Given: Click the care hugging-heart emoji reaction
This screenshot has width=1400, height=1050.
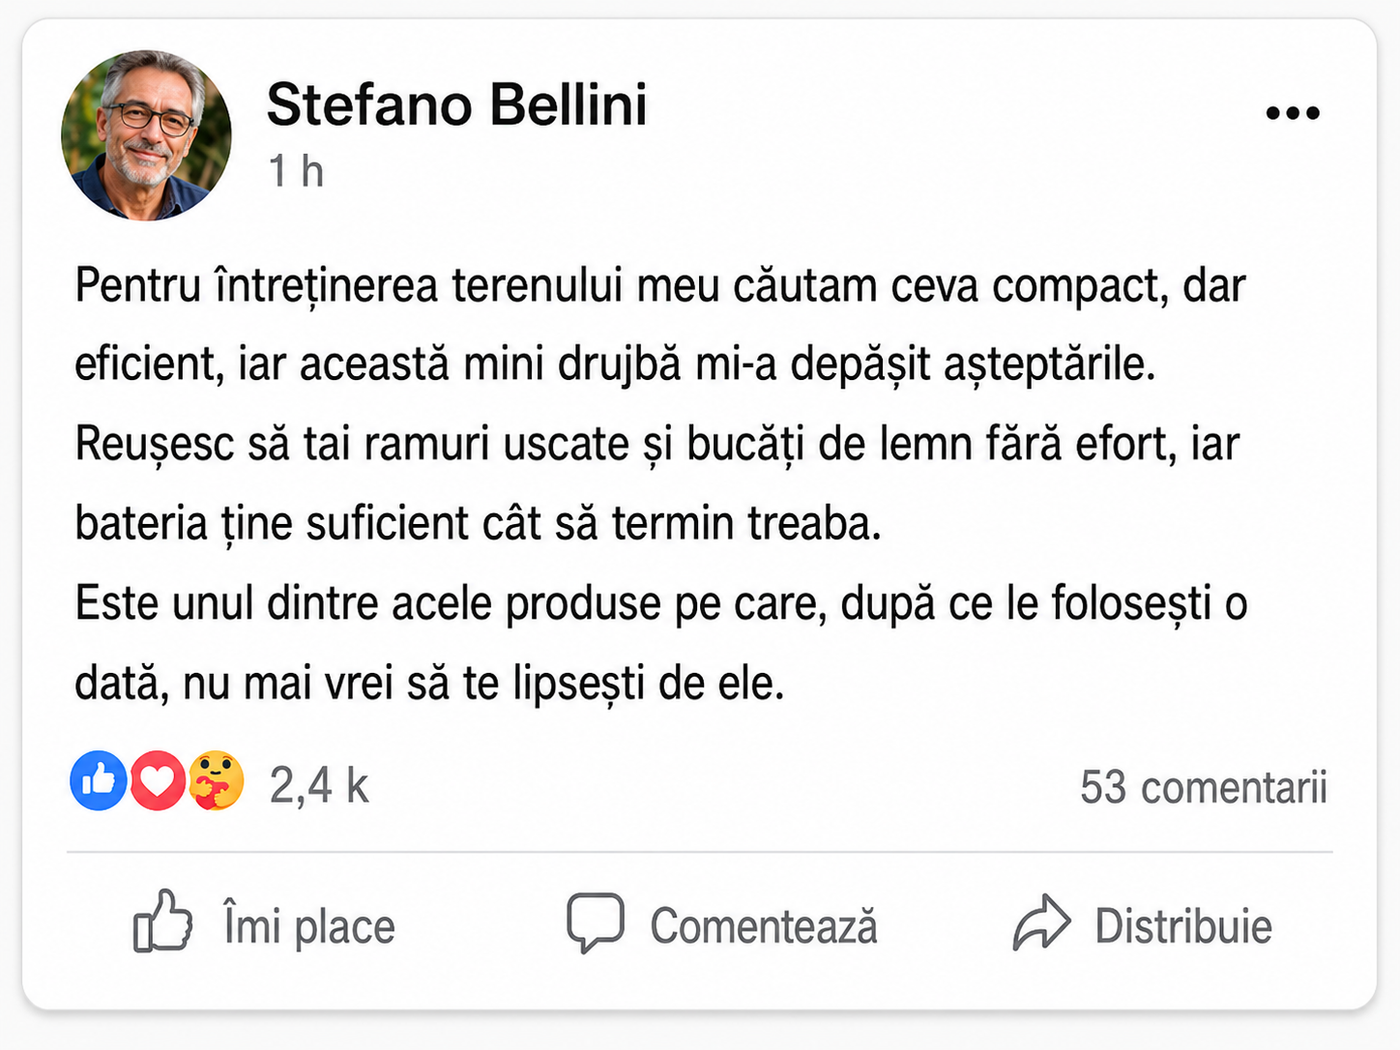Looking at the screenshot, I should coord(215,780).
